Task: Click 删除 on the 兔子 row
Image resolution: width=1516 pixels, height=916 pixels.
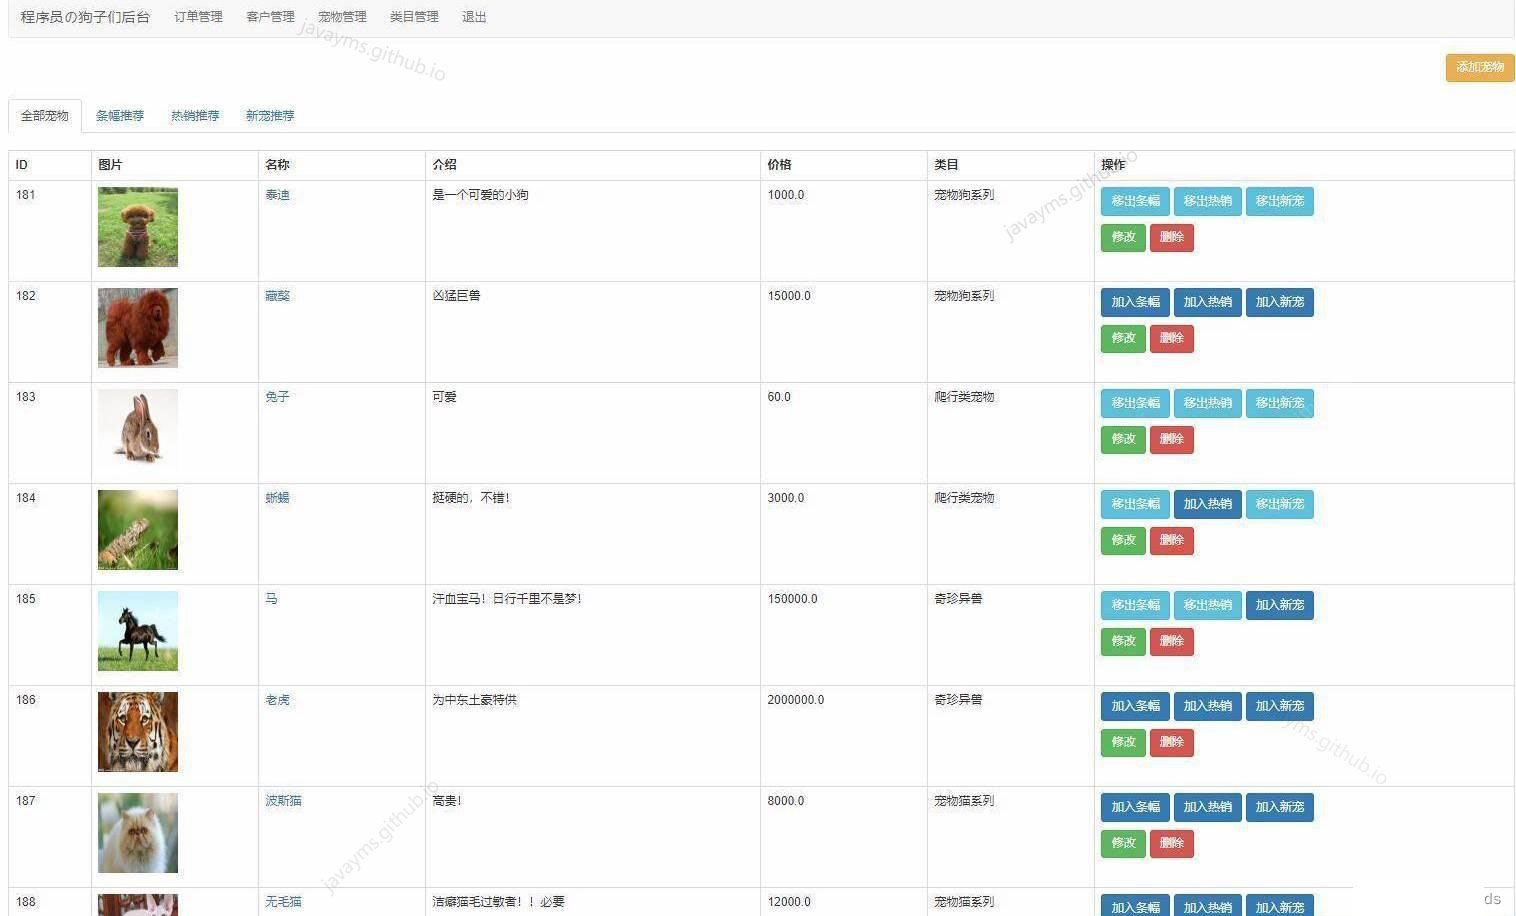Action: point(1171,439)
